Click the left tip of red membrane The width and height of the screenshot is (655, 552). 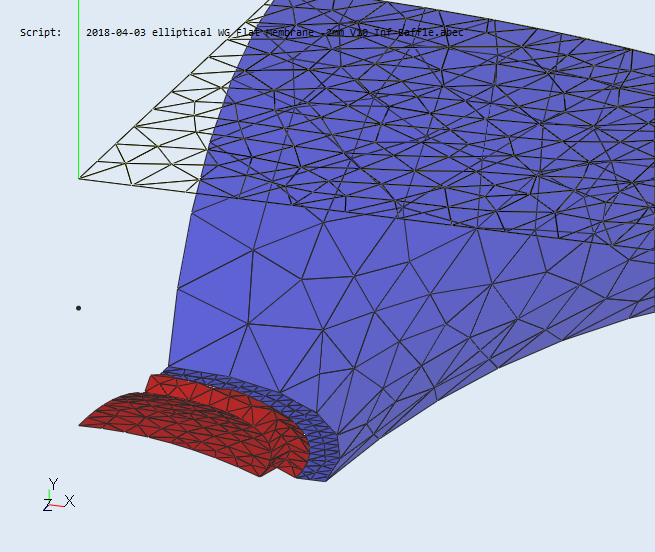(84, 424)
